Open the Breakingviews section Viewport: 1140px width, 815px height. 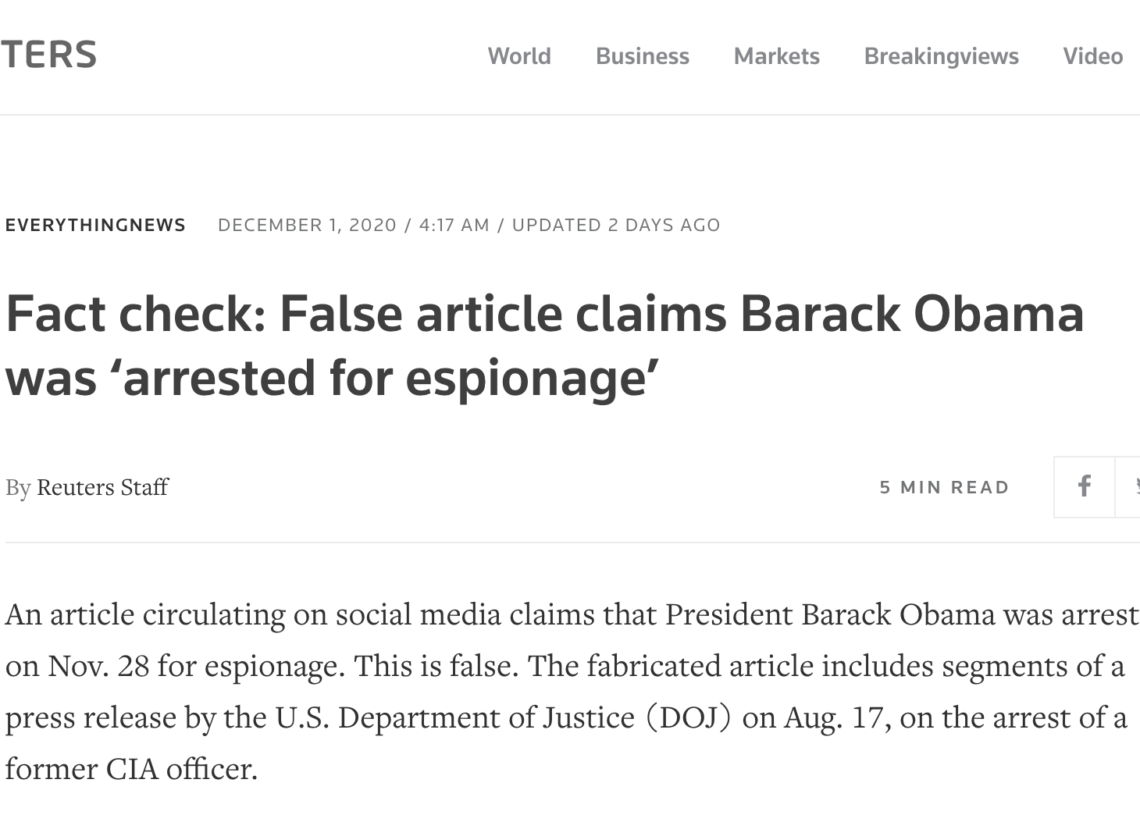point(941,56)
